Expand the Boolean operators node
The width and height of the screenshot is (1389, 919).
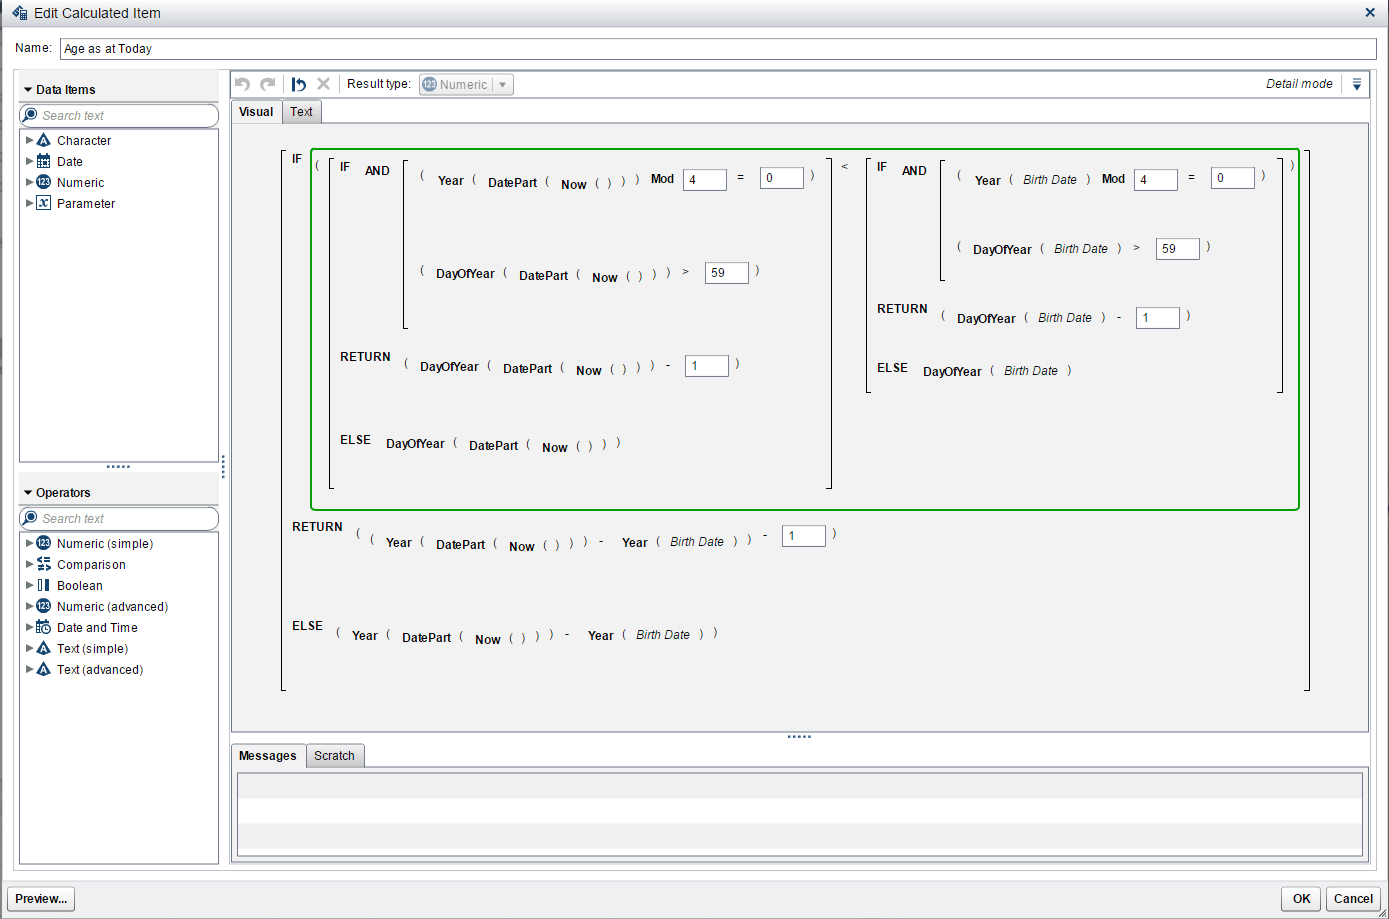pyautogui.click(x=29, y=585)
